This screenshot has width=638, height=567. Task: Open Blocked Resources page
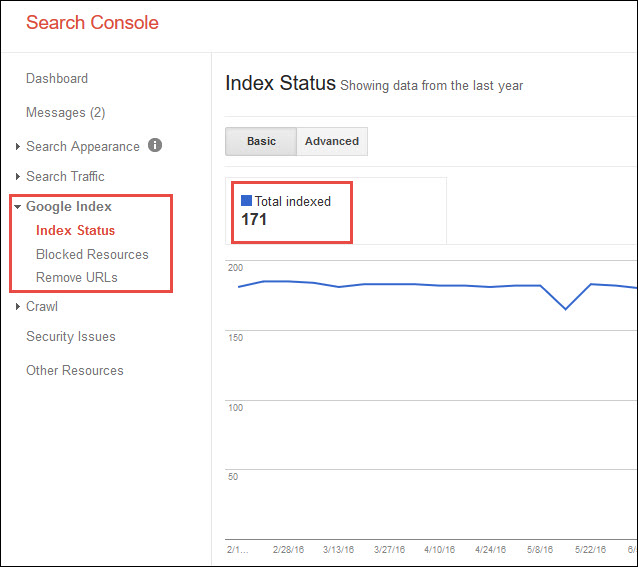(92, 254)
